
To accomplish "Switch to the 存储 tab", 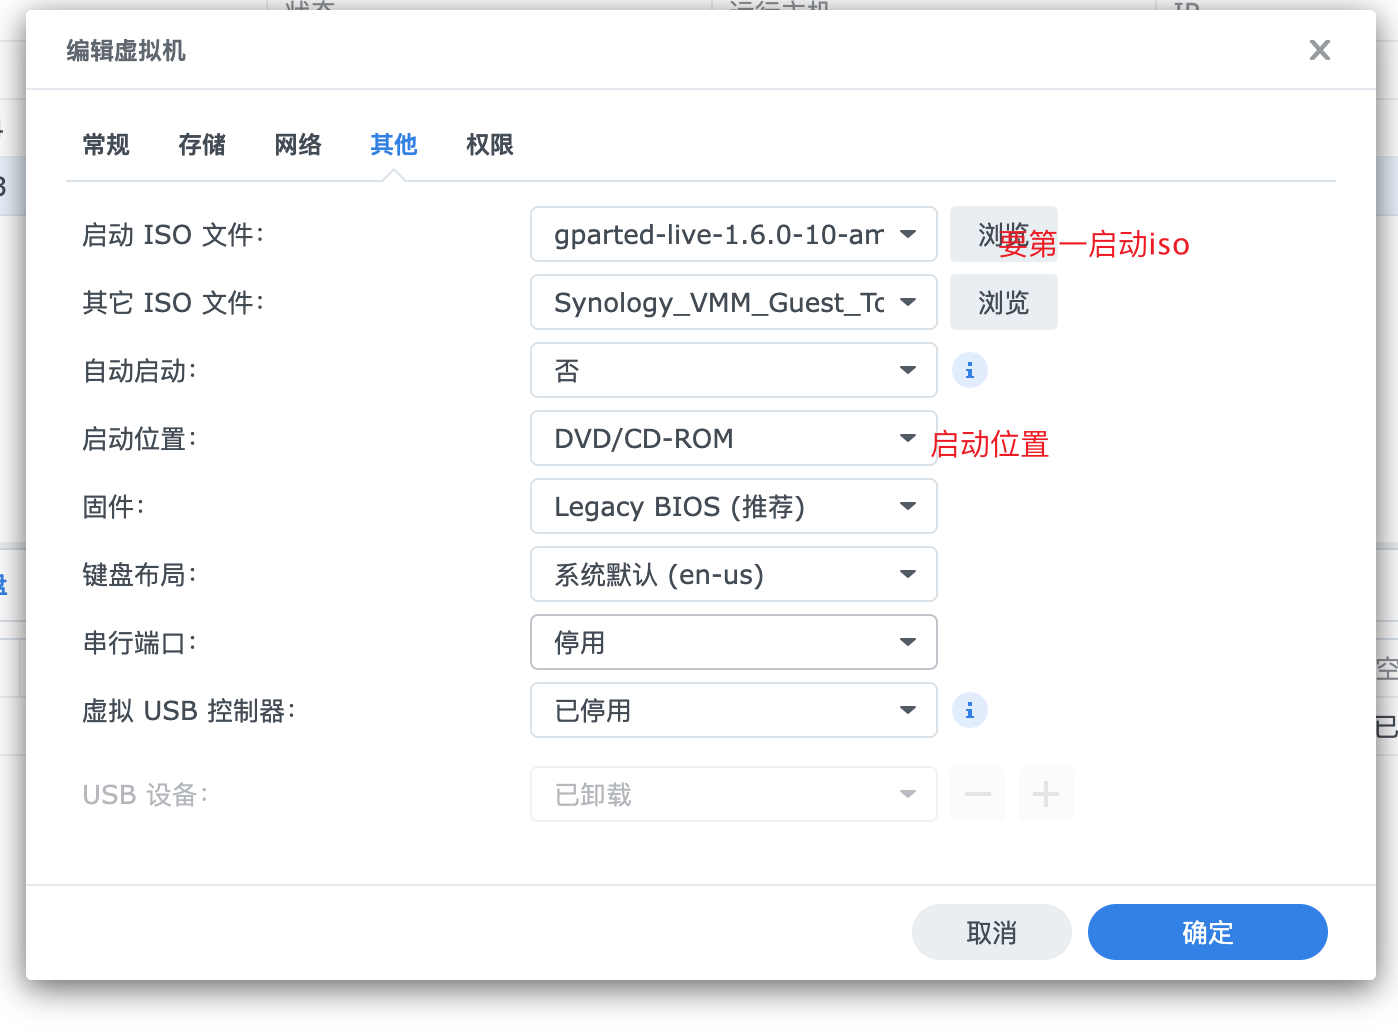I will click(x=202, y=145).
